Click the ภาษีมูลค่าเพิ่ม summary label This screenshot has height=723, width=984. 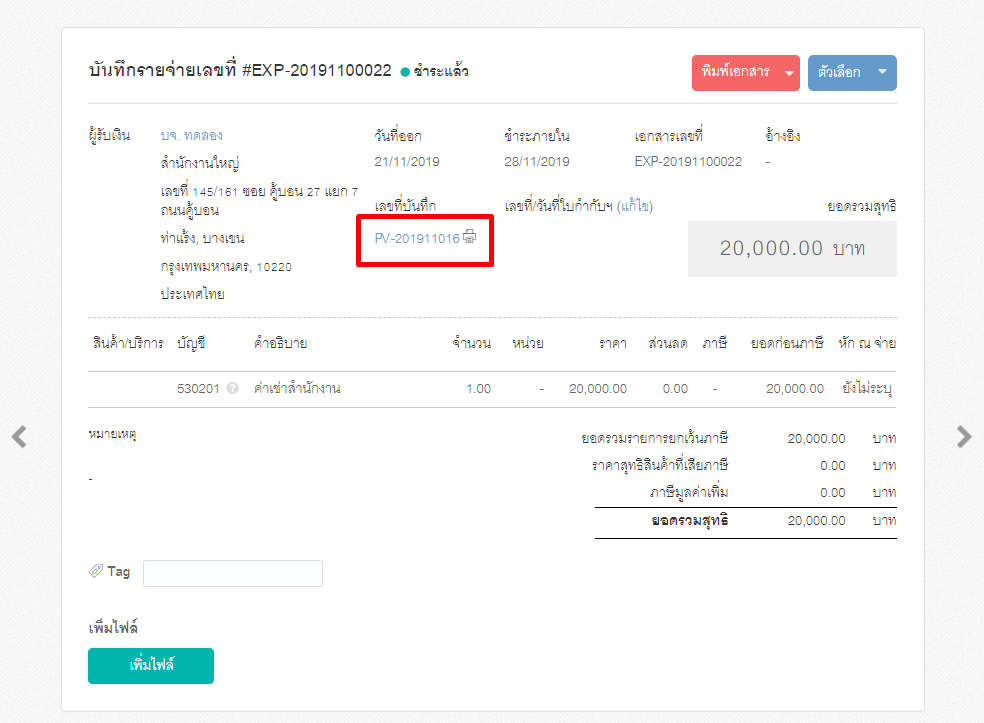coord(689,493)
